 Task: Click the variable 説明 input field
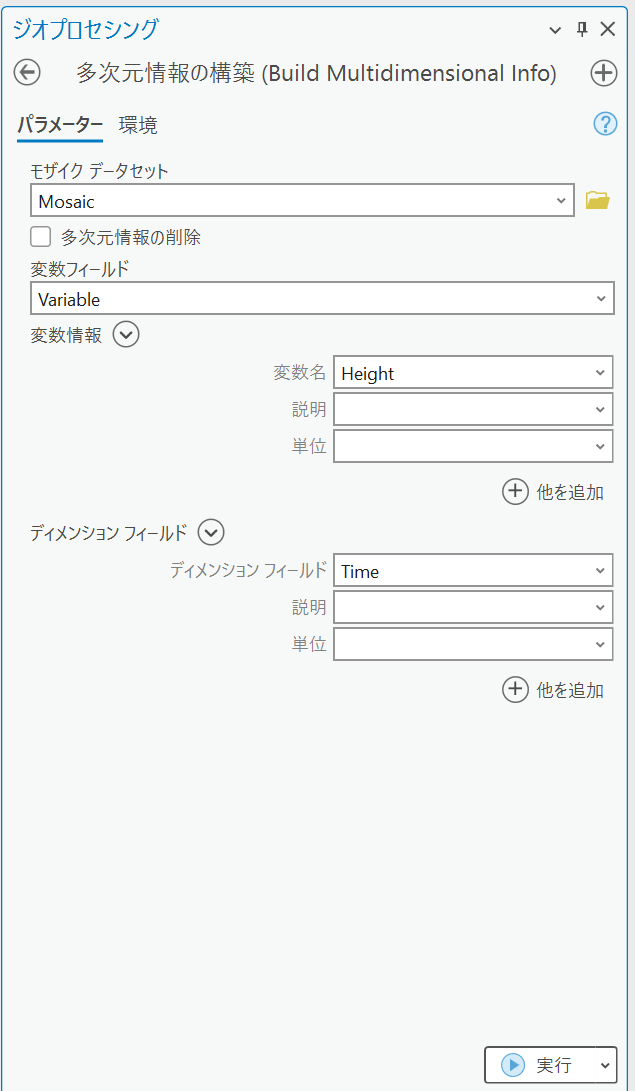473,410
